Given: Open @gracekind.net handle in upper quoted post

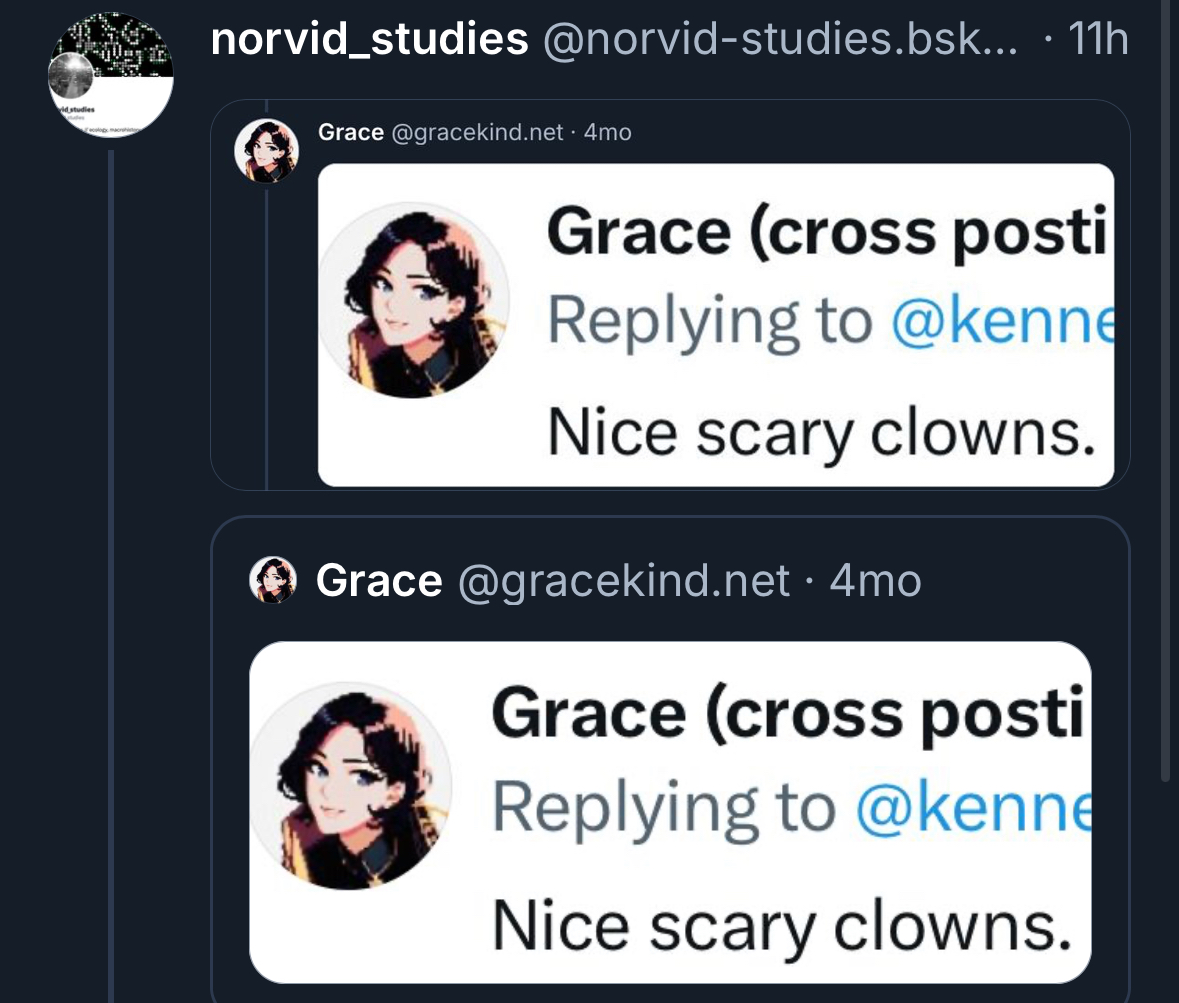Looking at the screenshot, I should point(476,132).
